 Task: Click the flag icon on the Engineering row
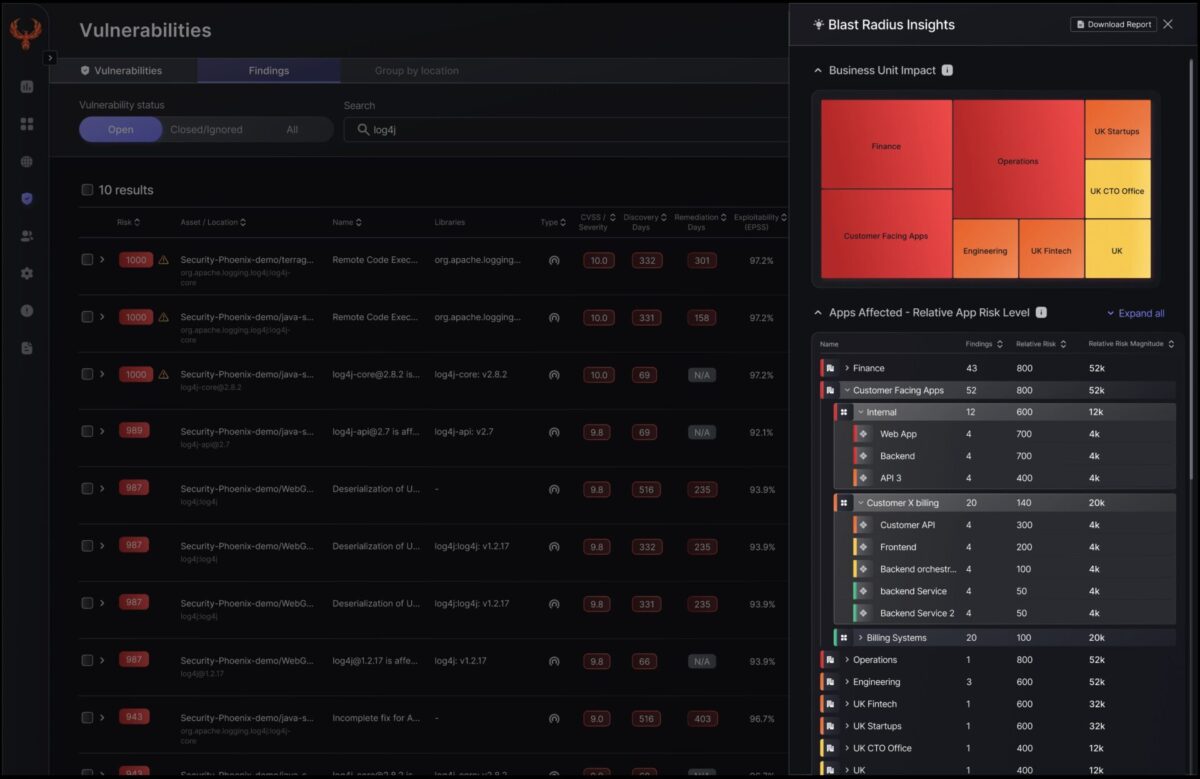point(831,682)
